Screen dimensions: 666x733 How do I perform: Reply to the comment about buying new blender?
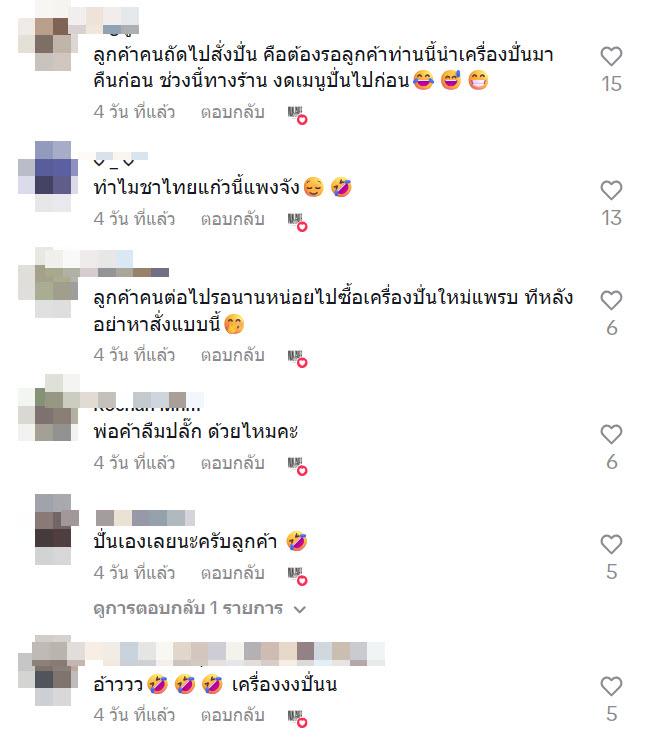pos(232,355)
